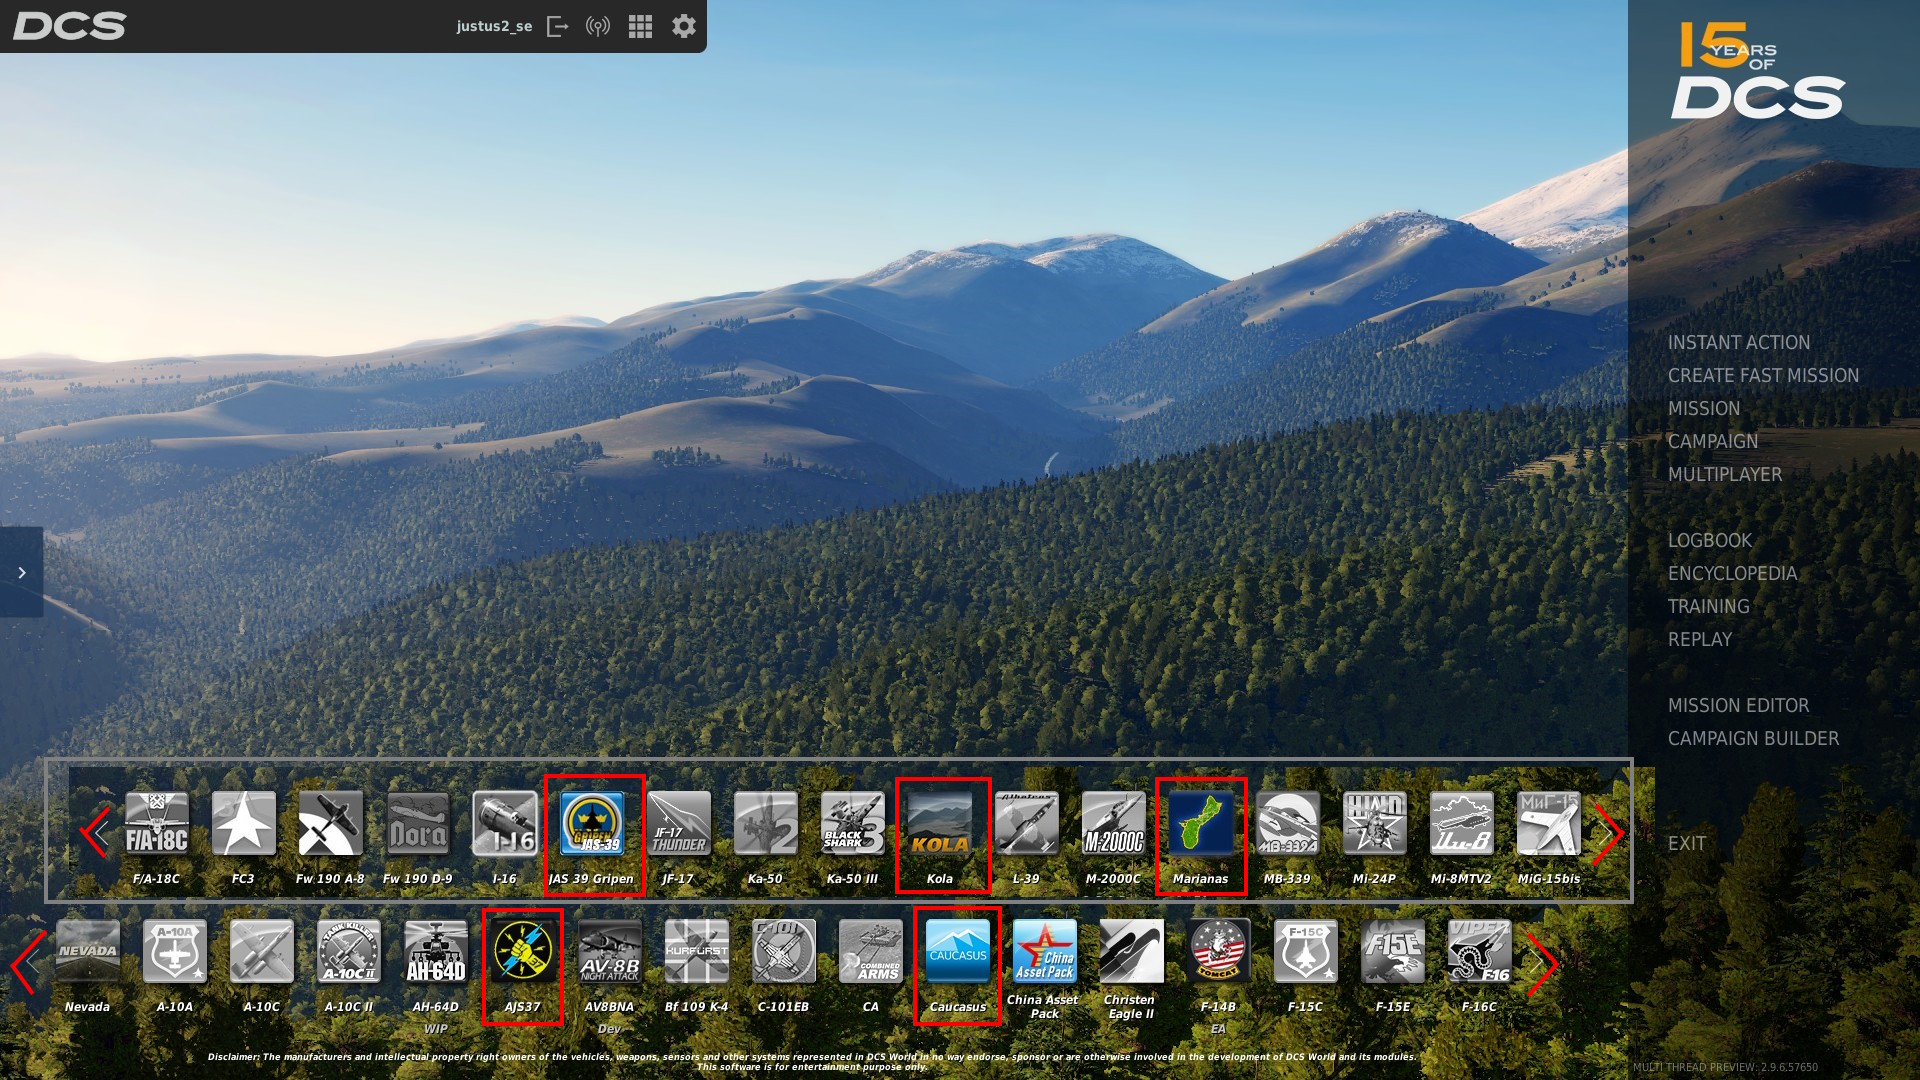Select the Kola terrain module icon
This screenshot has height=1080, width=1920.
(940, 824)
